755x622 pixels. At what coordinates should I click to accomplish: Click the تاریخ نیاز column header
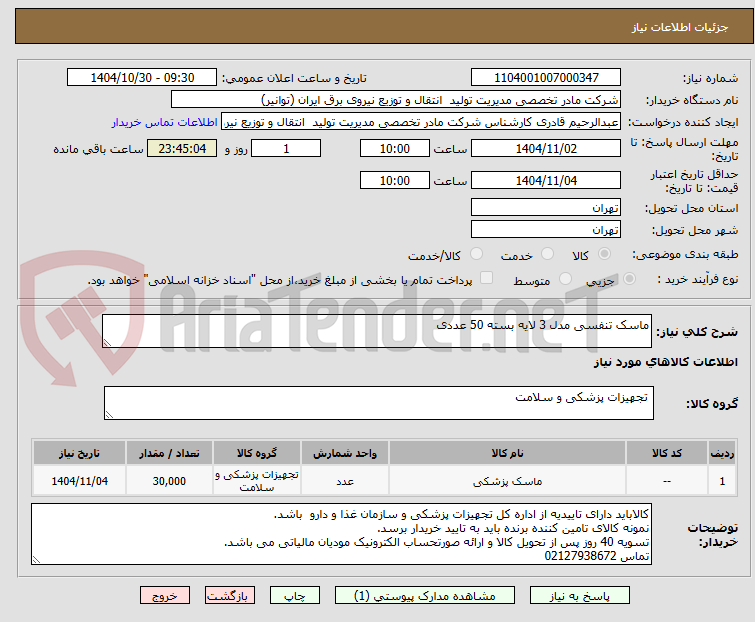pos(79,454)
